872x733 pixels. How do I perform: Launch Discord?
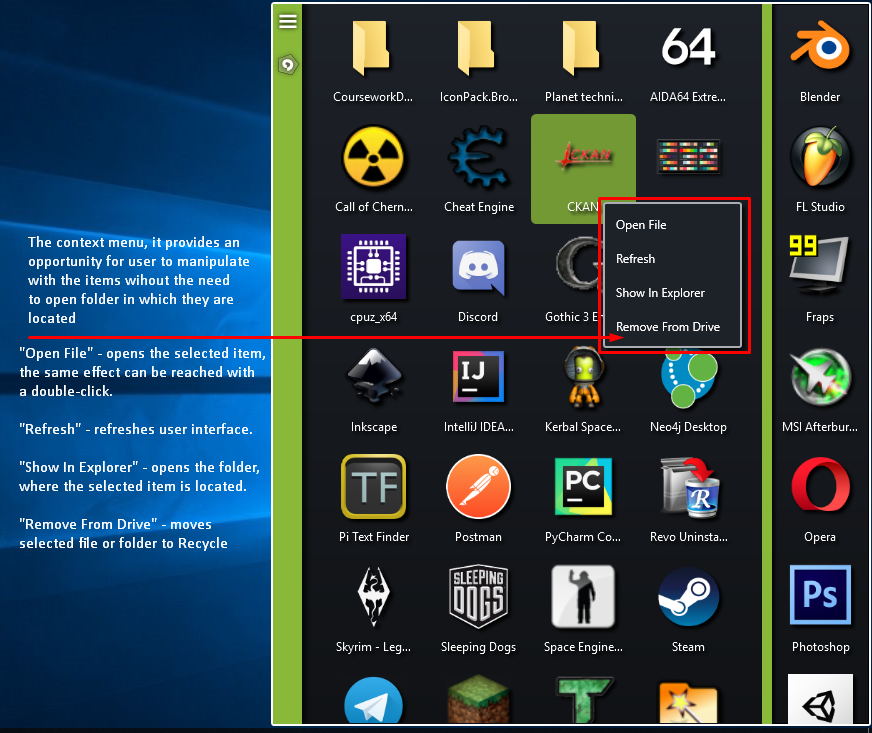[478, 267]
